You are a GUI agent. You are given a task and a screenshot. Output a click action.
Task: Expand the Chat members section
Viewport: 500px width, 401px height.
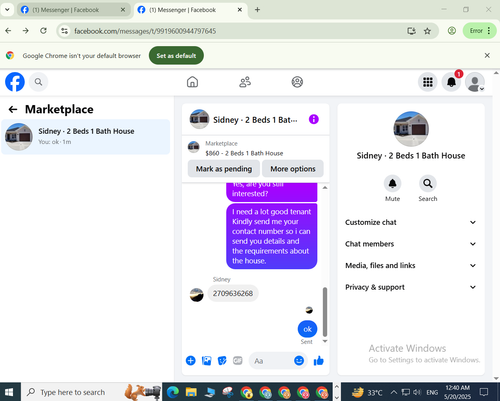(x=411, y=244)
